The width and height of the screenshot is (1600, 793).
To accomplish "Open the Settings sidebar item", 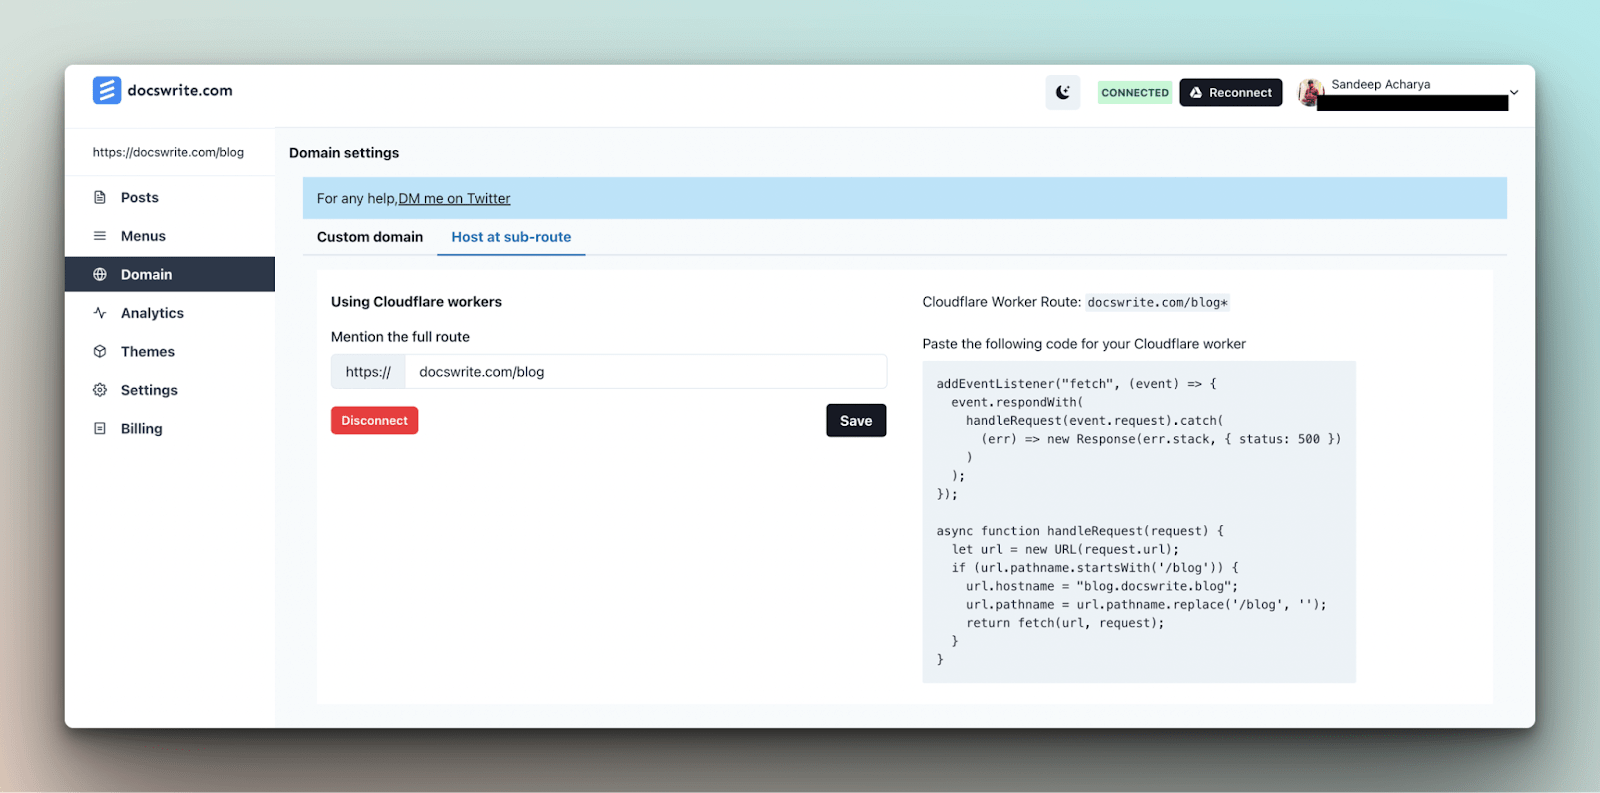I will point(170,390).
